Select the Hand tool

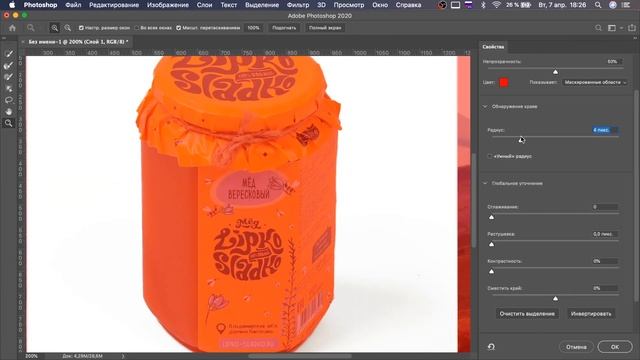tap(9, 111)
